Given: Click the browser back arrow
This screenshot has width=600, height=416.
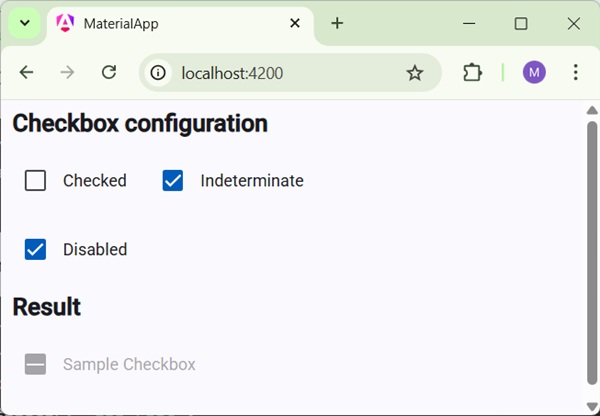Looking at the screenshot, I should coord(27,72).
